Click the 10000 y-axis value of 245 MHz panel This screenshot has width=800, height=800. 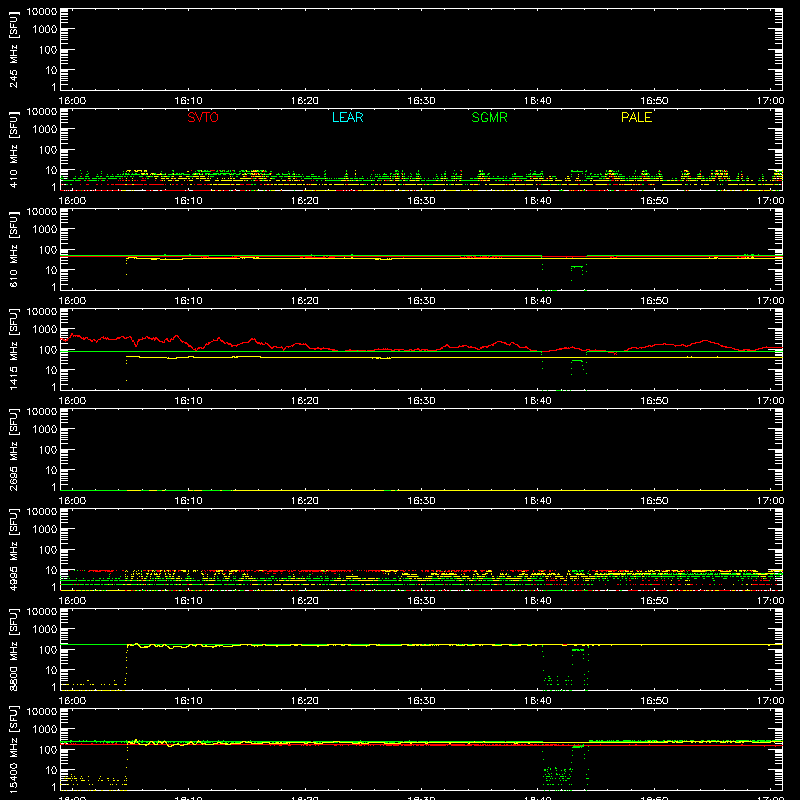pyautogui.click(x=42, y=12)
